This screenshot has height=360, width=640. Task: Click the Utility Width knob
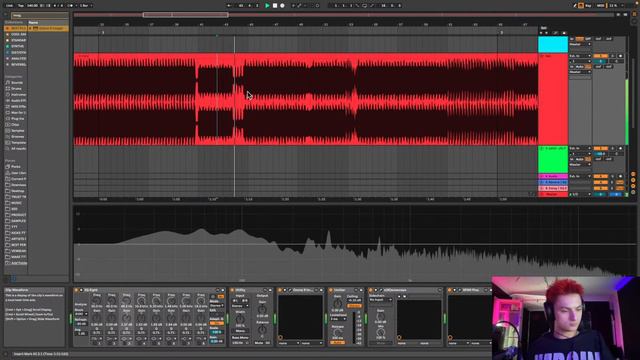(240, 319)
